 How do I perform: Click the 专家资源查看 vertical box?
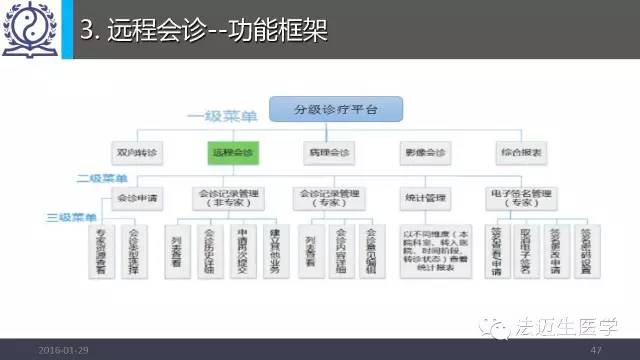pyautogui.click(x=102, y=251)
